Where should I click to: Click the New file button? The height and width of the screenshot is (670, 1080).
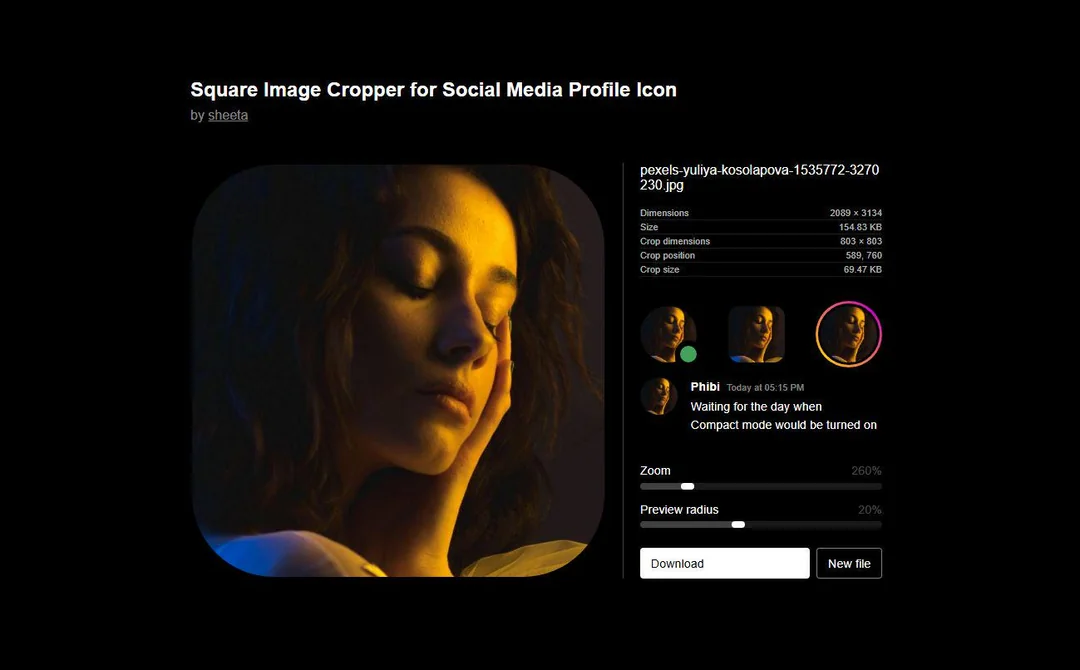[849, 563]
